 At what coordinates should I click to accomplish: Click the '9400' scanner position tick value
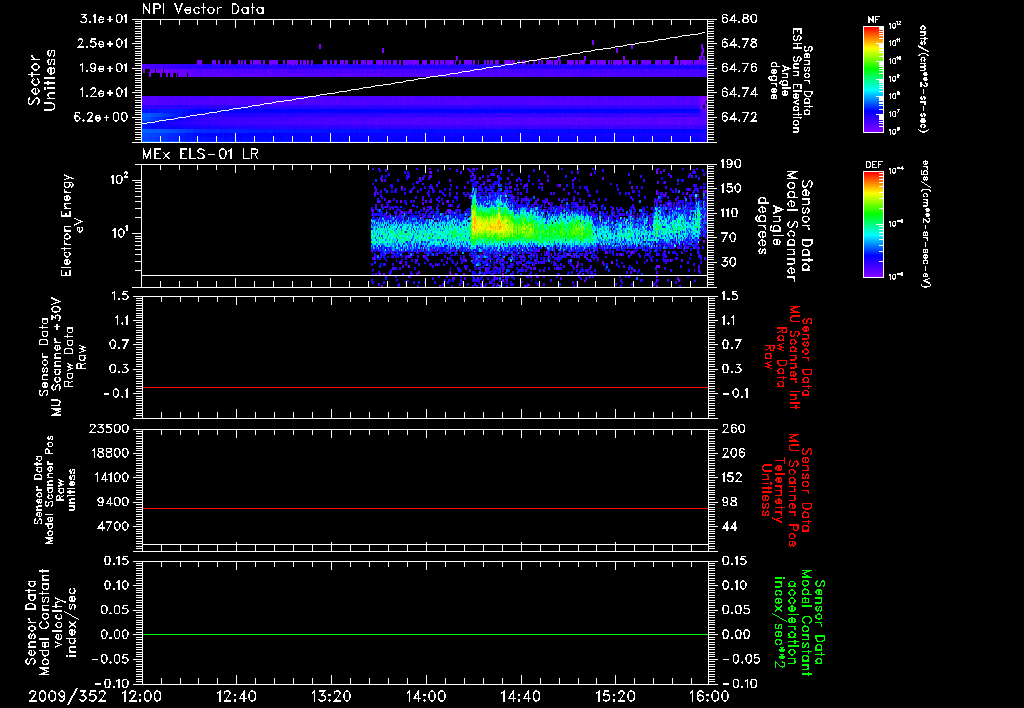click(113, 502)
